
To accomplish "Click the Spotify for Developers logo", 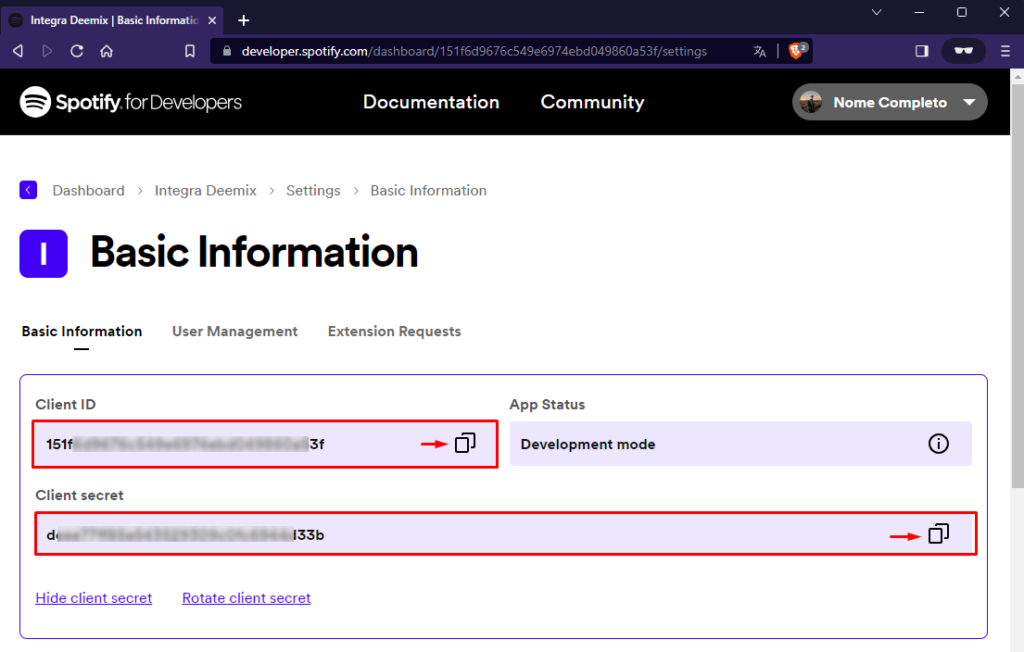I will (131, 102).
